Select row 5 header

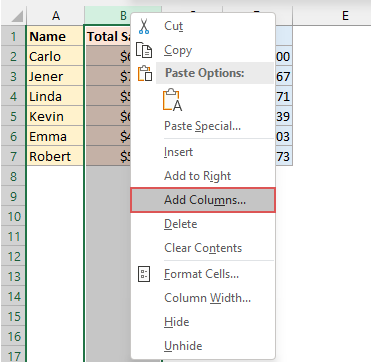pos(13,116)
